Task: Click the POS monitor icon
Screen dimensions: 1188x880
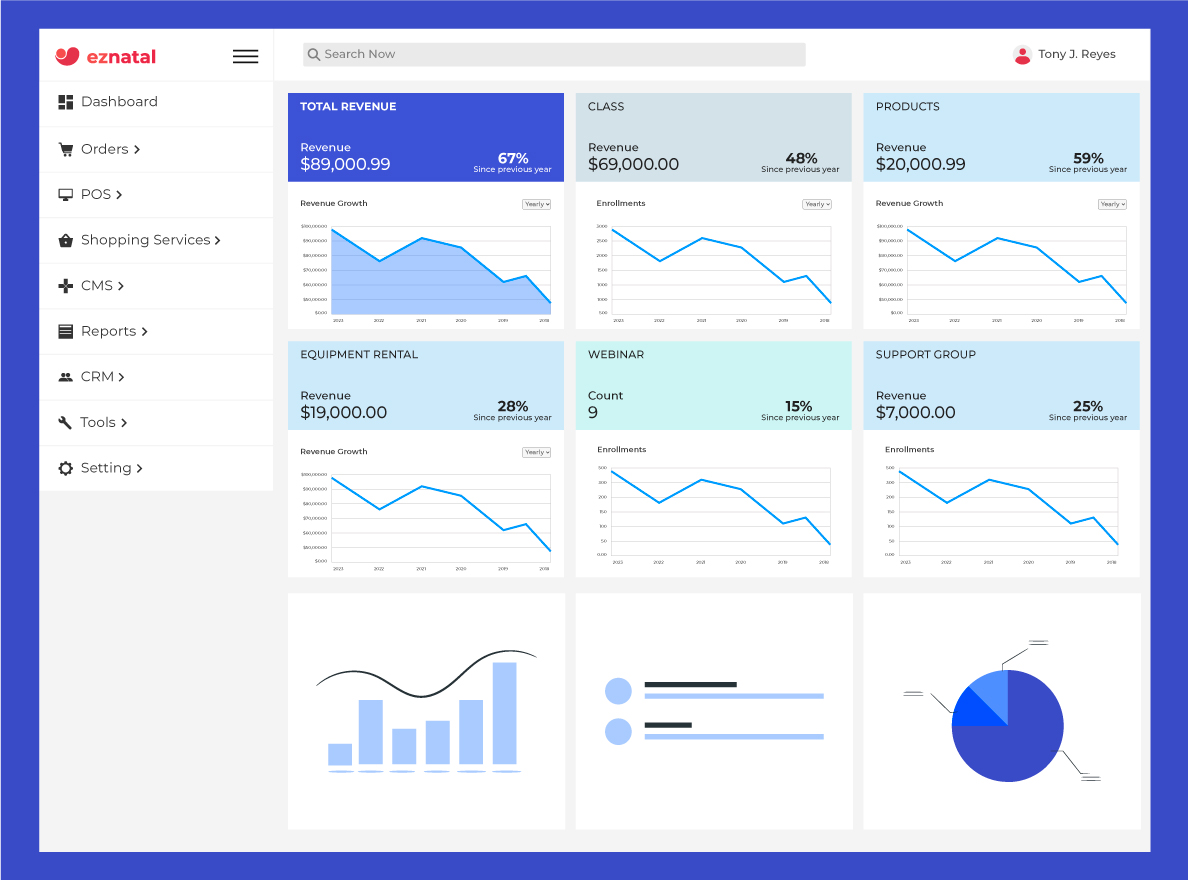Action: 66,195
